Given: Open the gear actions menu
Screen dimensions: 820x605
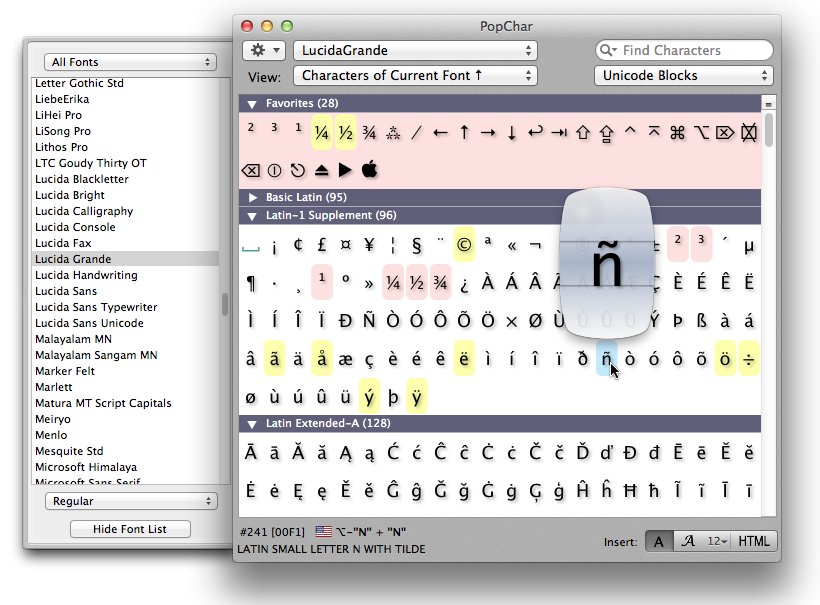Looking at the screenshot, I should [264, 50].
